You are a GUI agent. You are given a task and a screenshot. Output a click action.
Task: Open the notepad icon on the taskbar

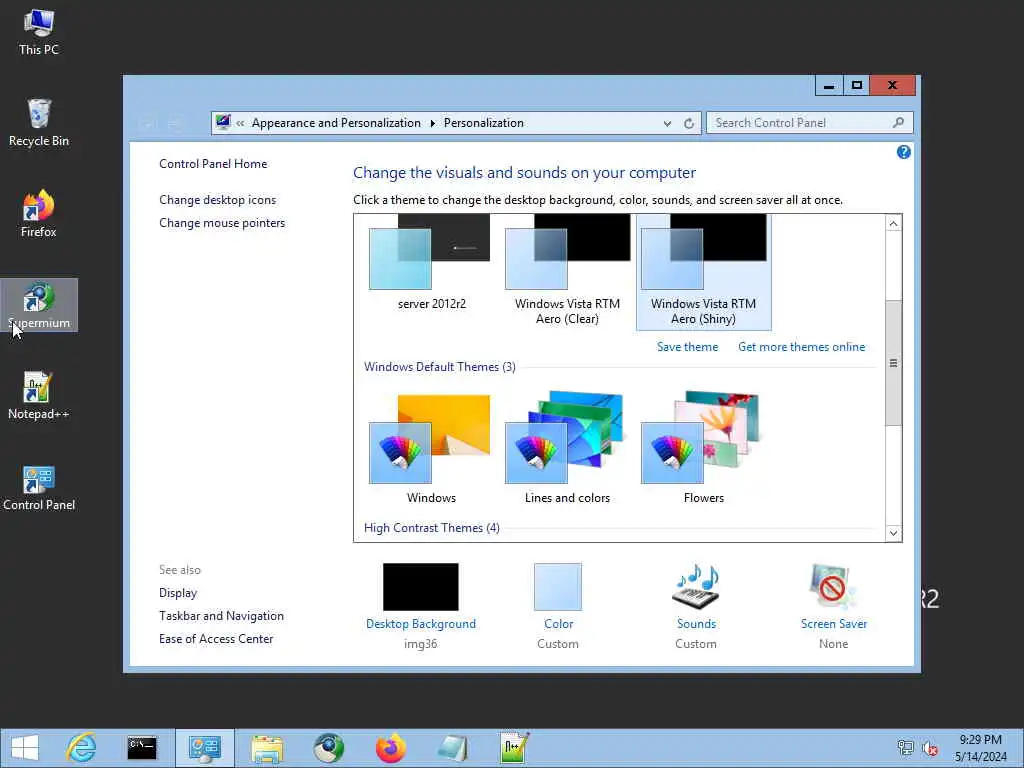(452, 748)
